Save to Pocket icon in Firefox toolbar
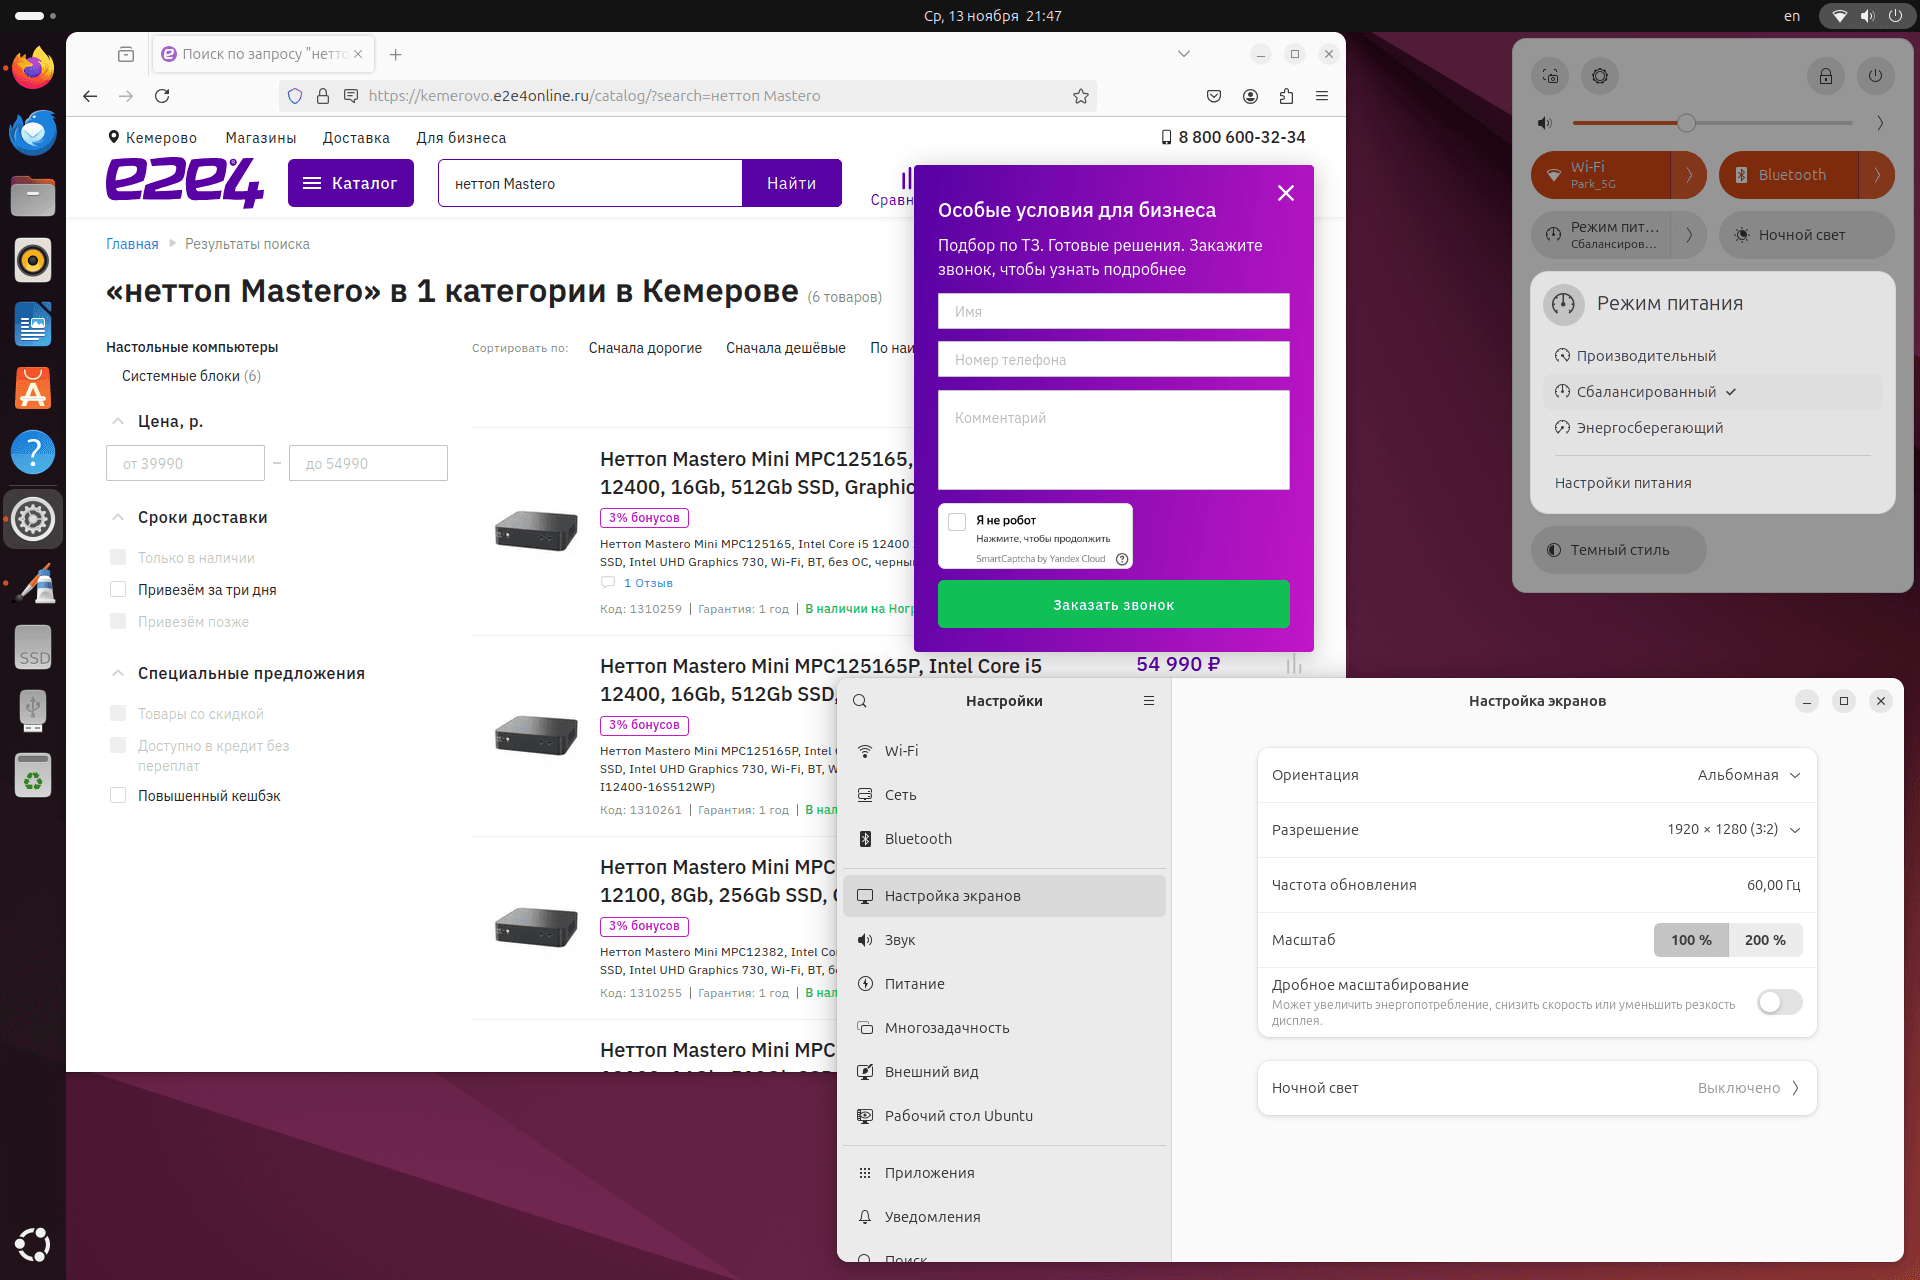1920x1280 pixels. (1214, 96)
